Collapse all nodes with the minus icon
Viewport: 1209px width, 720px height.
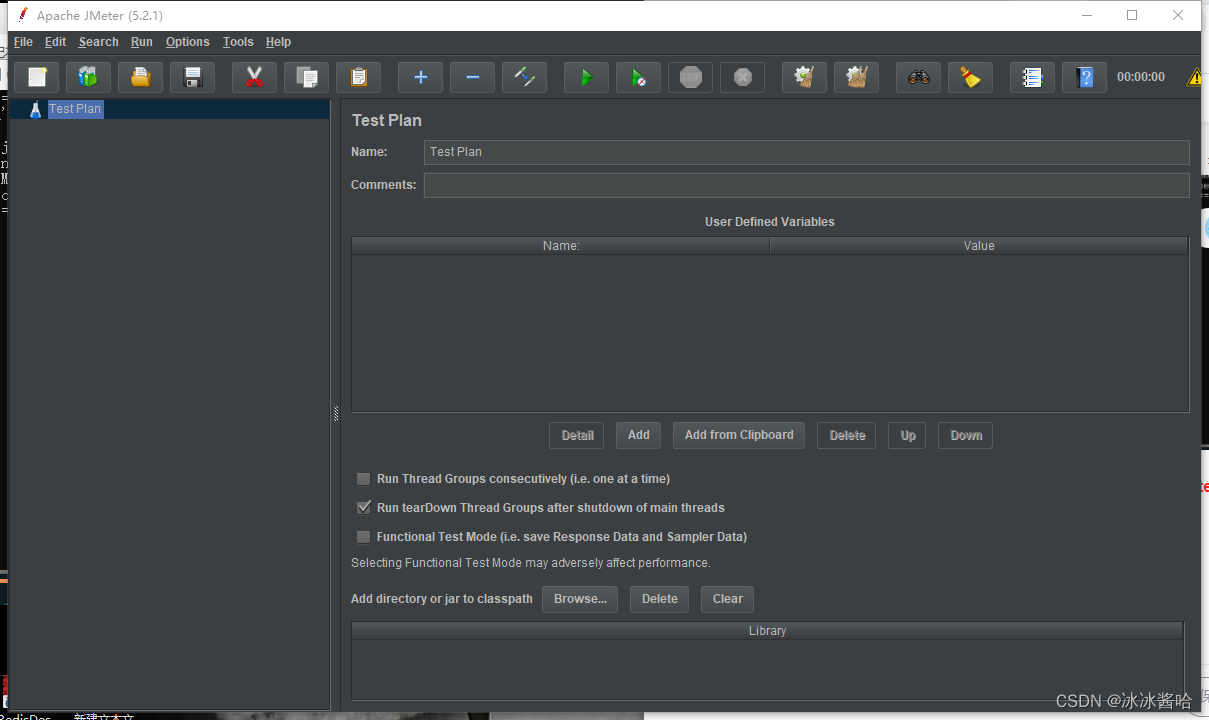[473, 77]
